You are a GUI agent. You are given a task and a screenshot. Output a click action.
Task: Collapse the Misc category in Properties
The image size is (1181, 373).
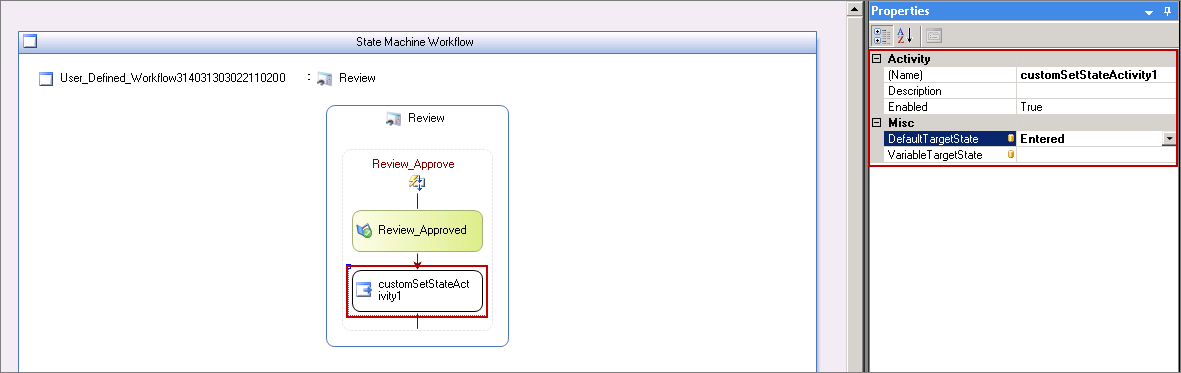[877, 123]
